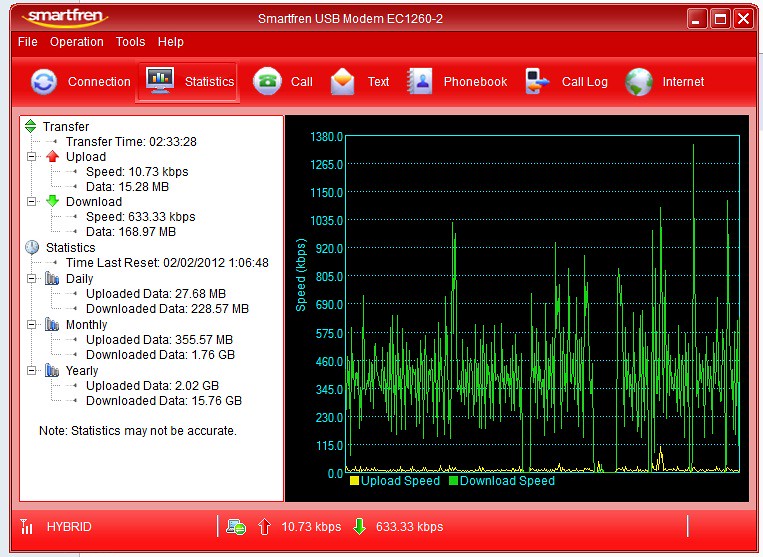Click the green Download Speed legend swatch
The image size is (763, 557).
(x=453, y=481)
